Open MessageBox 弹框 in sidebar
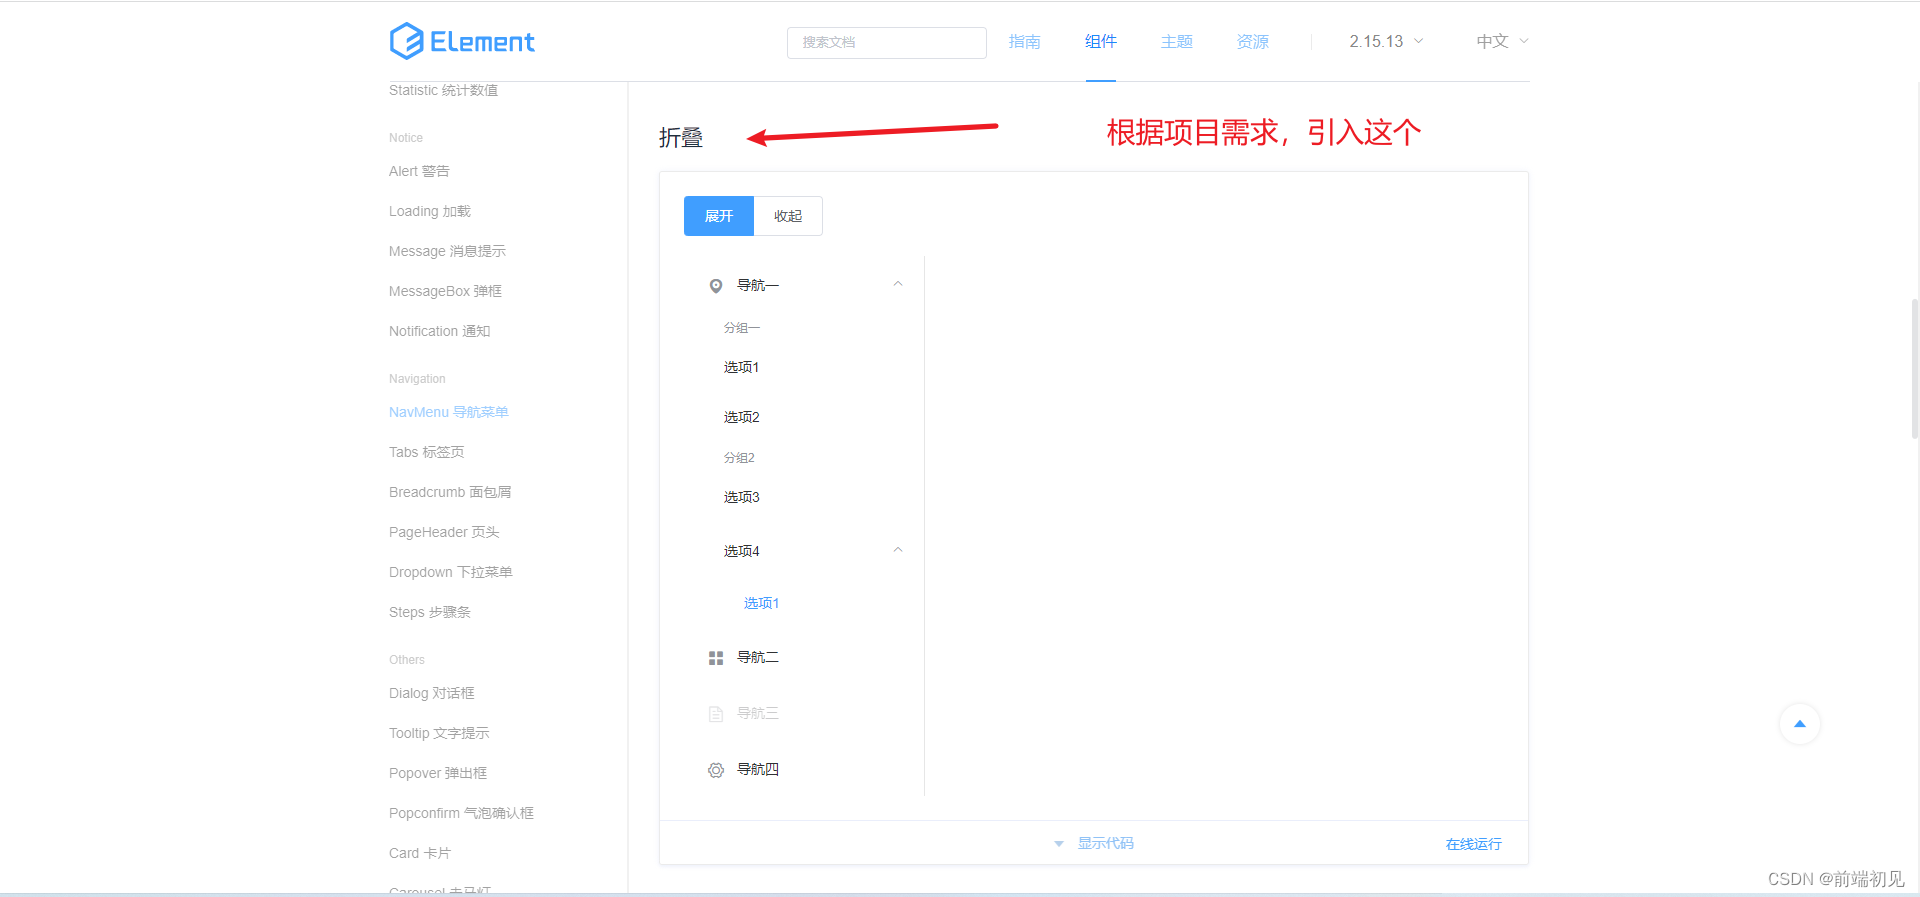The height and width of the screenshot is (897, 1920). [x=446, y=291]
